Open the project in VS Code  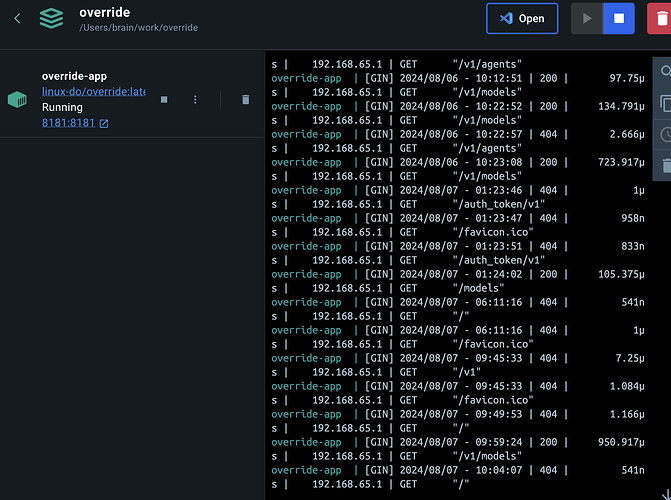522,18
